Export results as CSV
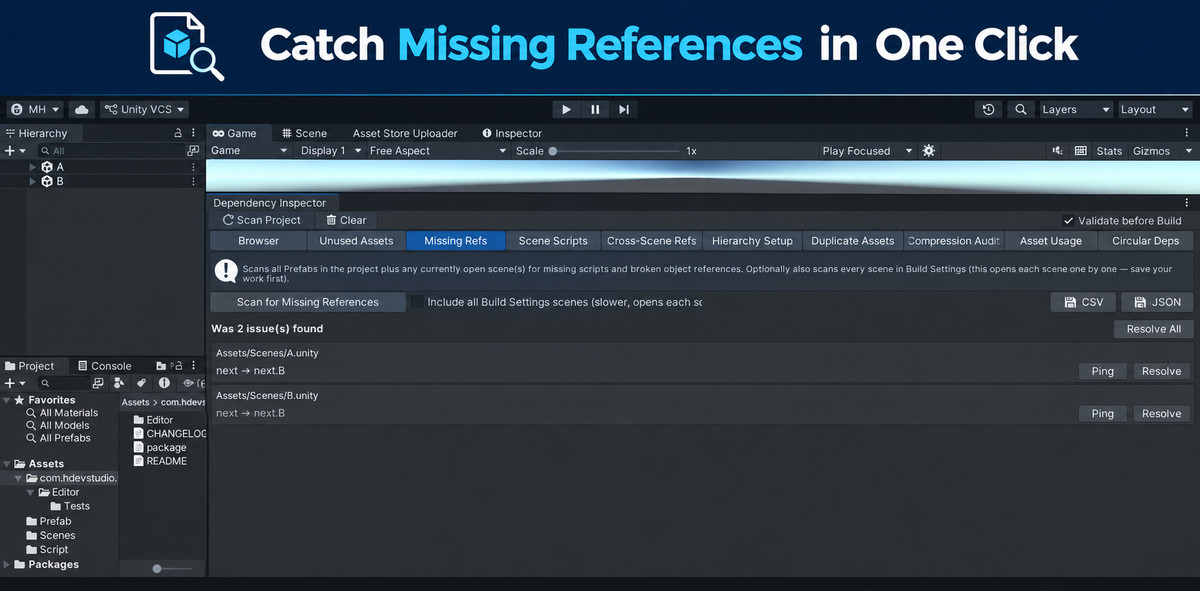 1083,302
